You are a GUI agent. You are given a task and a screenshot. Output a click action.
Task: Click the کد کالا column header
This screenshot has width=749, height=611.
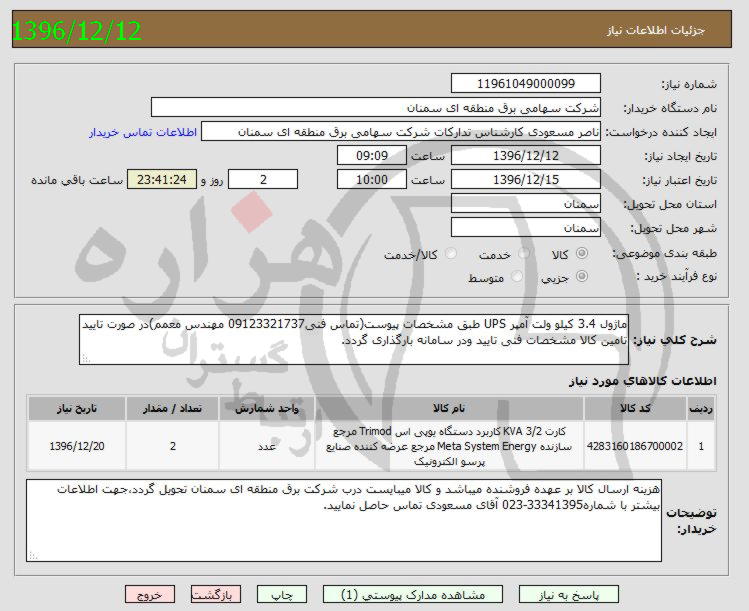pos(635,408)
